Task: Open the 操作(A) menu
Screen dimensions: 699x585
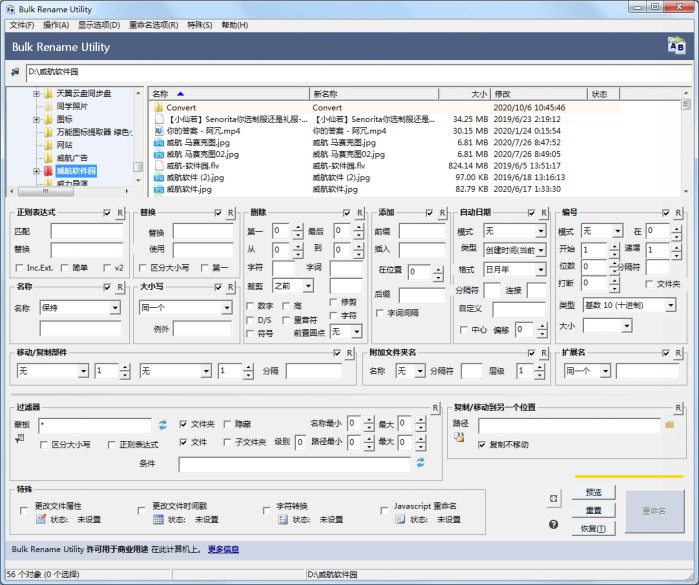Action: pyautogui.click(x=56, y=25)
